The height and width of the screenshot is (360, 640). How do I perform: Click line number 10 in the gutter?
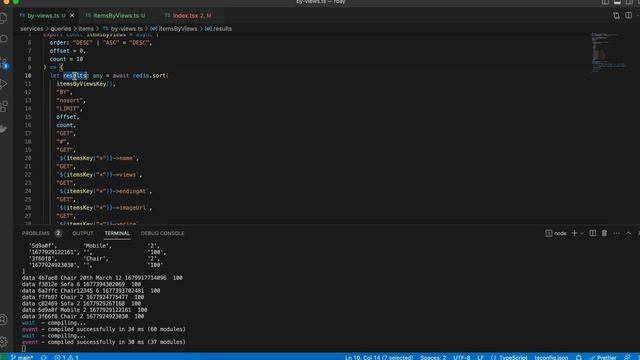(28, 76)
